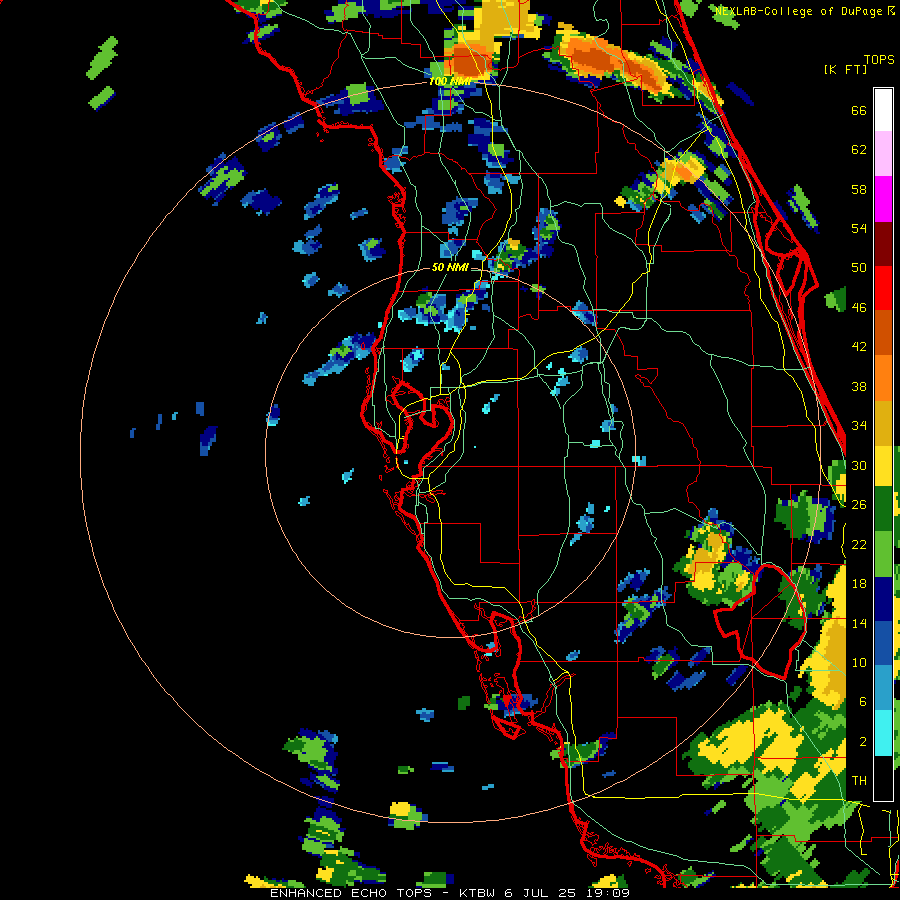Select the navy blue legend color segment
900x900 pixels.
pyautogui.click(x=883, y=598)
